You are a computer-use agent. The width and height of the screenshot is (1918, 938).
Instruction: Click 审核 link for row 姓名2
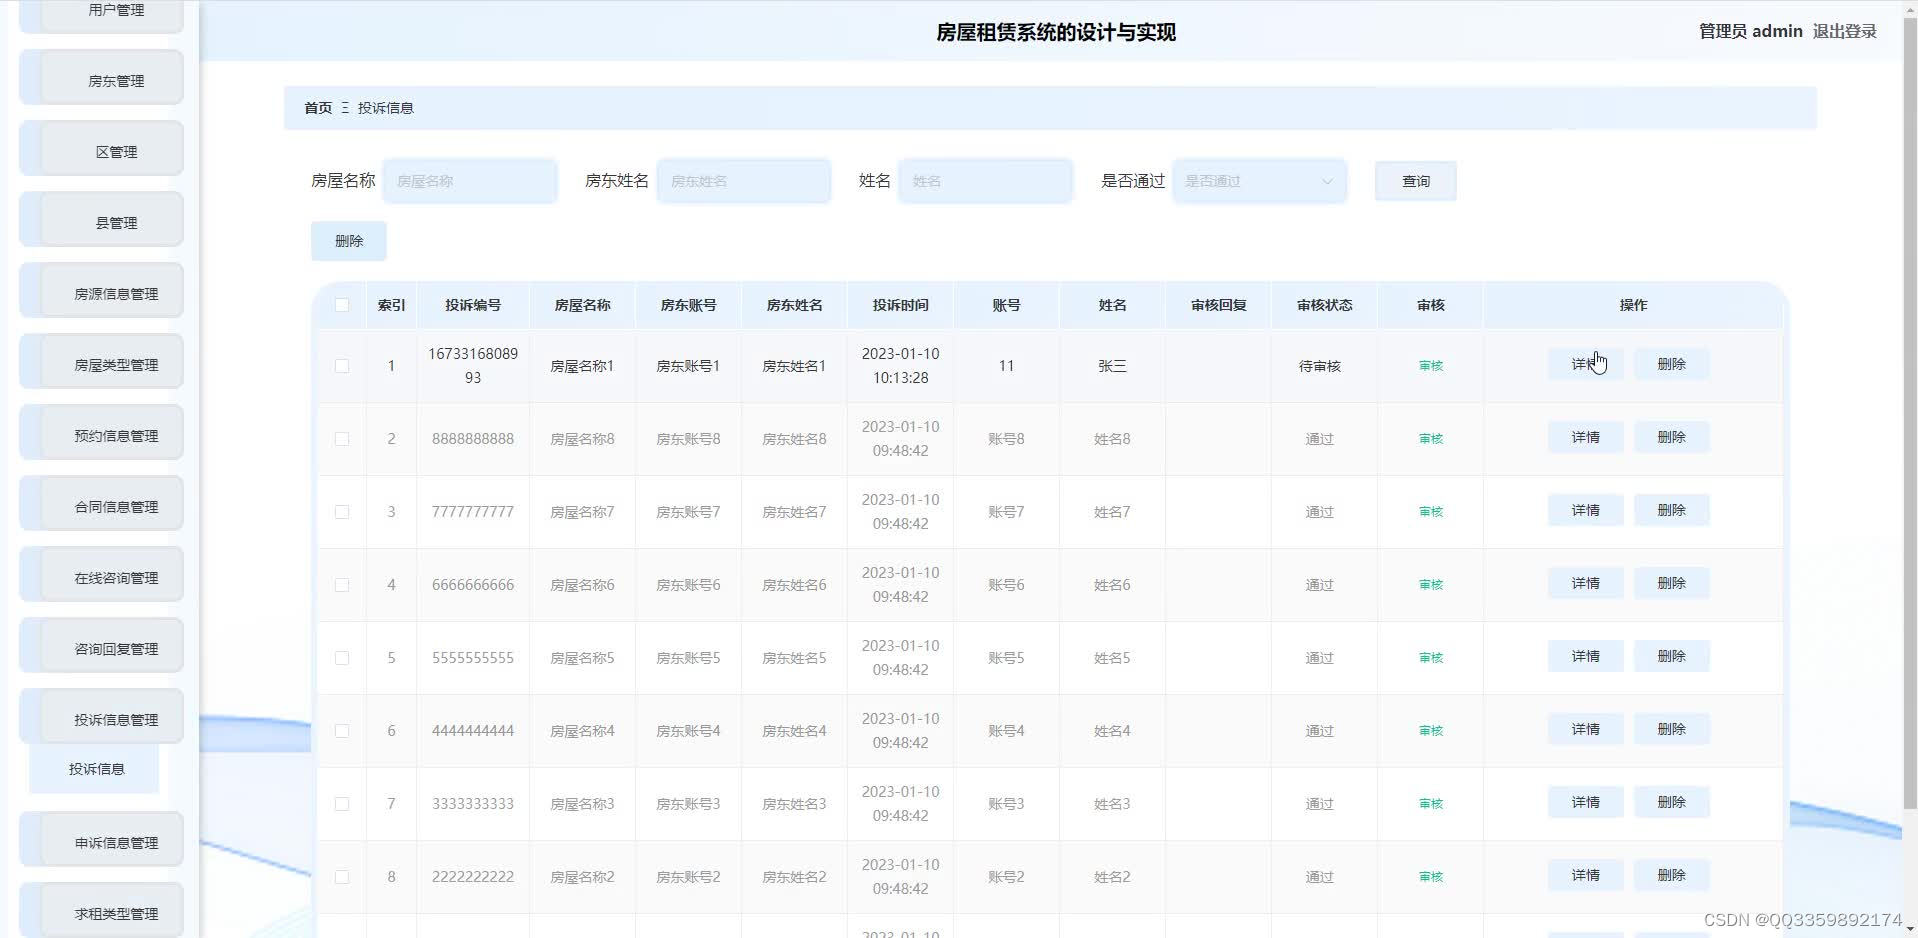tap(1431, 877)
